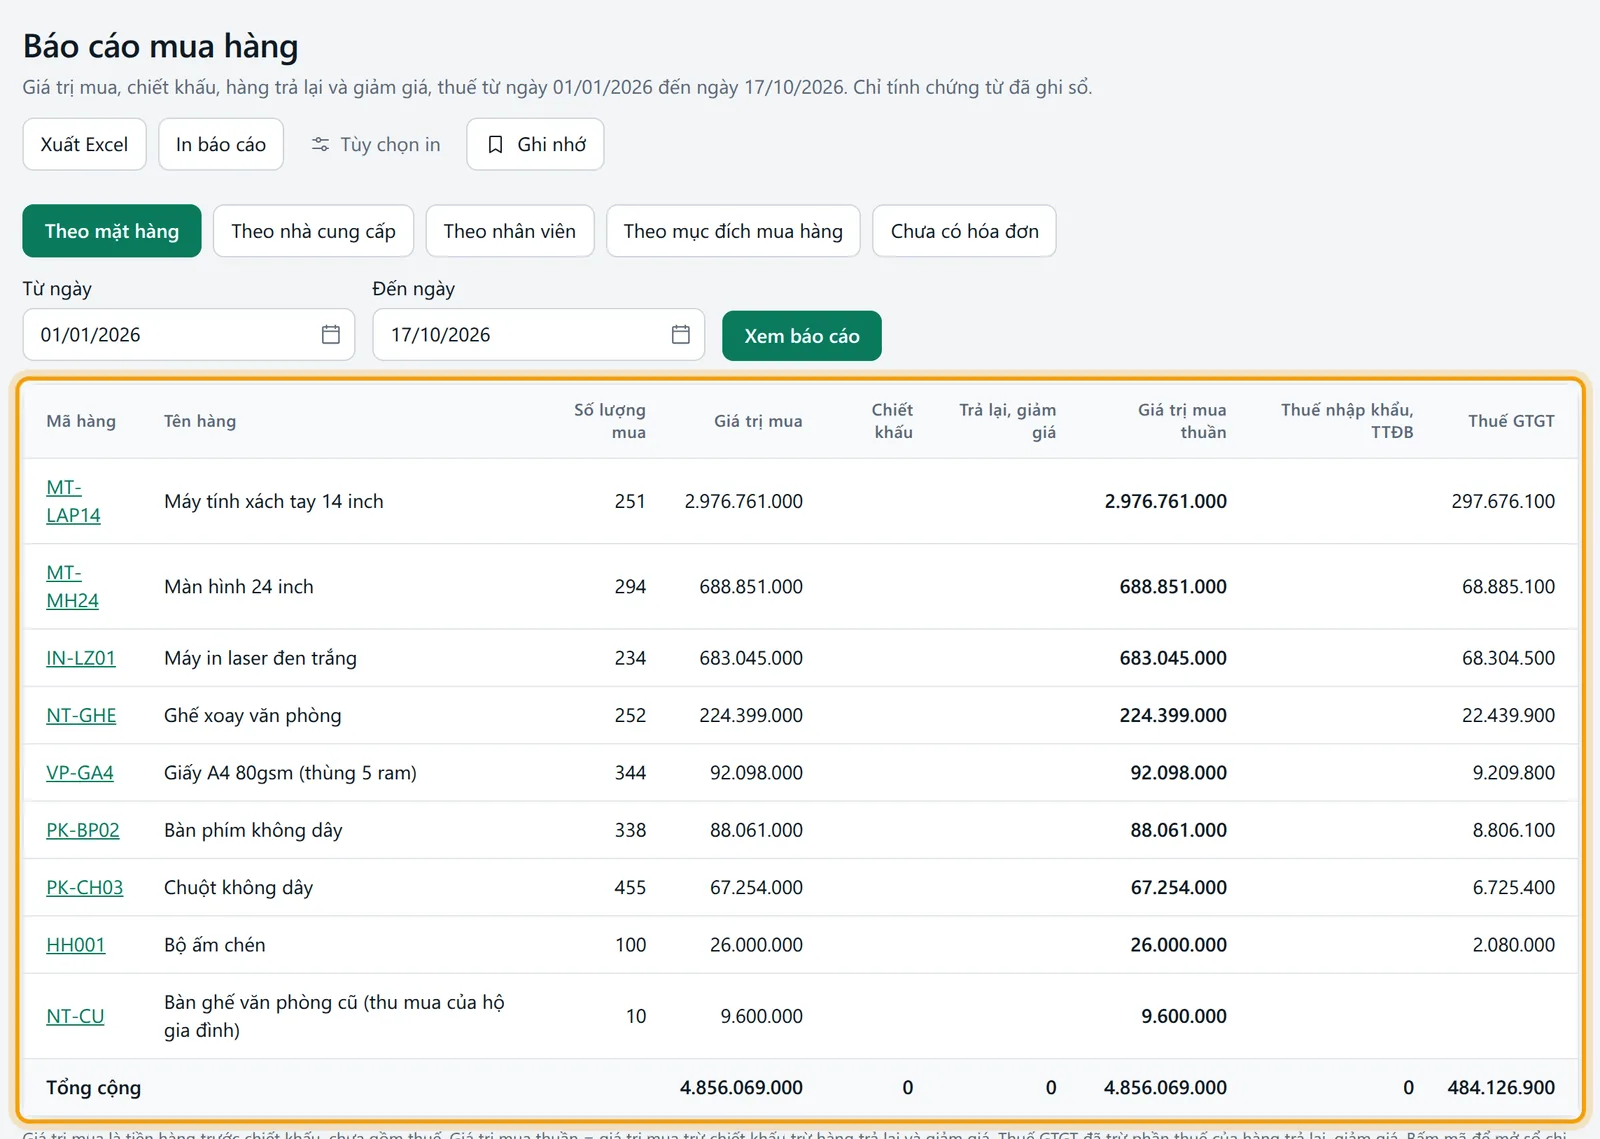1600x1139 pixels.
Task: Click the Thuế nhập khẩu, TTĐB column header
Action: click(1347, 421)
